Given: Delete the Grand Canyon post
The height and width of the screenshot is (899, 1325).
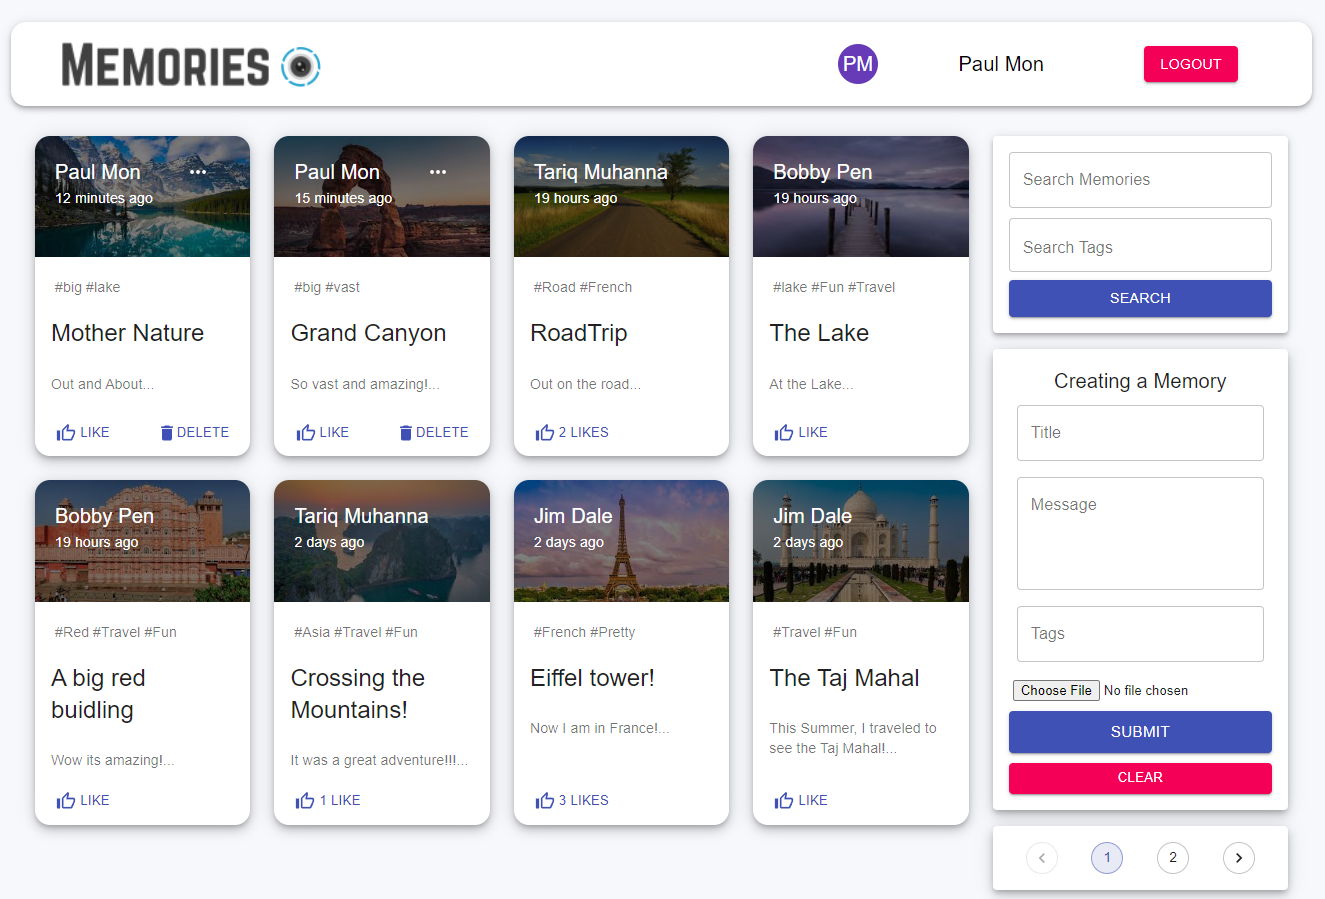Looking at the screenshot, I should (x=434, y=431).
